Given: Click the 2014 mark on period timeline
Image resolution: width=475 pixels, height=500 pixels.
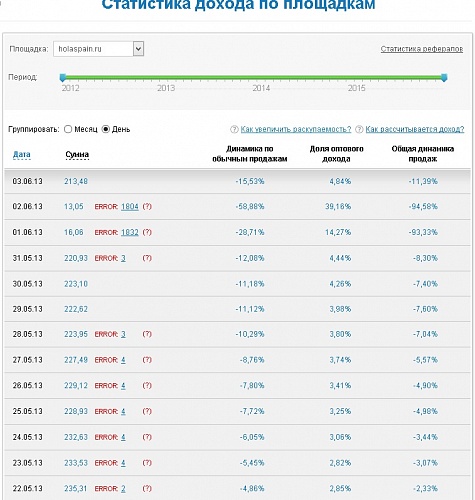Looking at the screenshot, I should [x=261, y=88].
